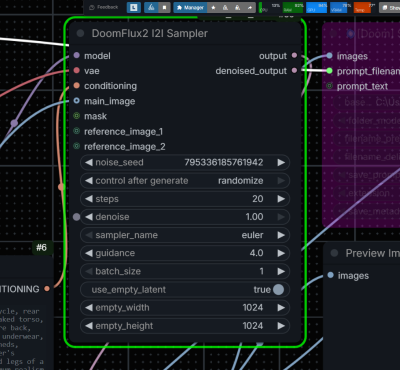Click sampler_name right arrow for next sampler

click(x=281, y=235)
